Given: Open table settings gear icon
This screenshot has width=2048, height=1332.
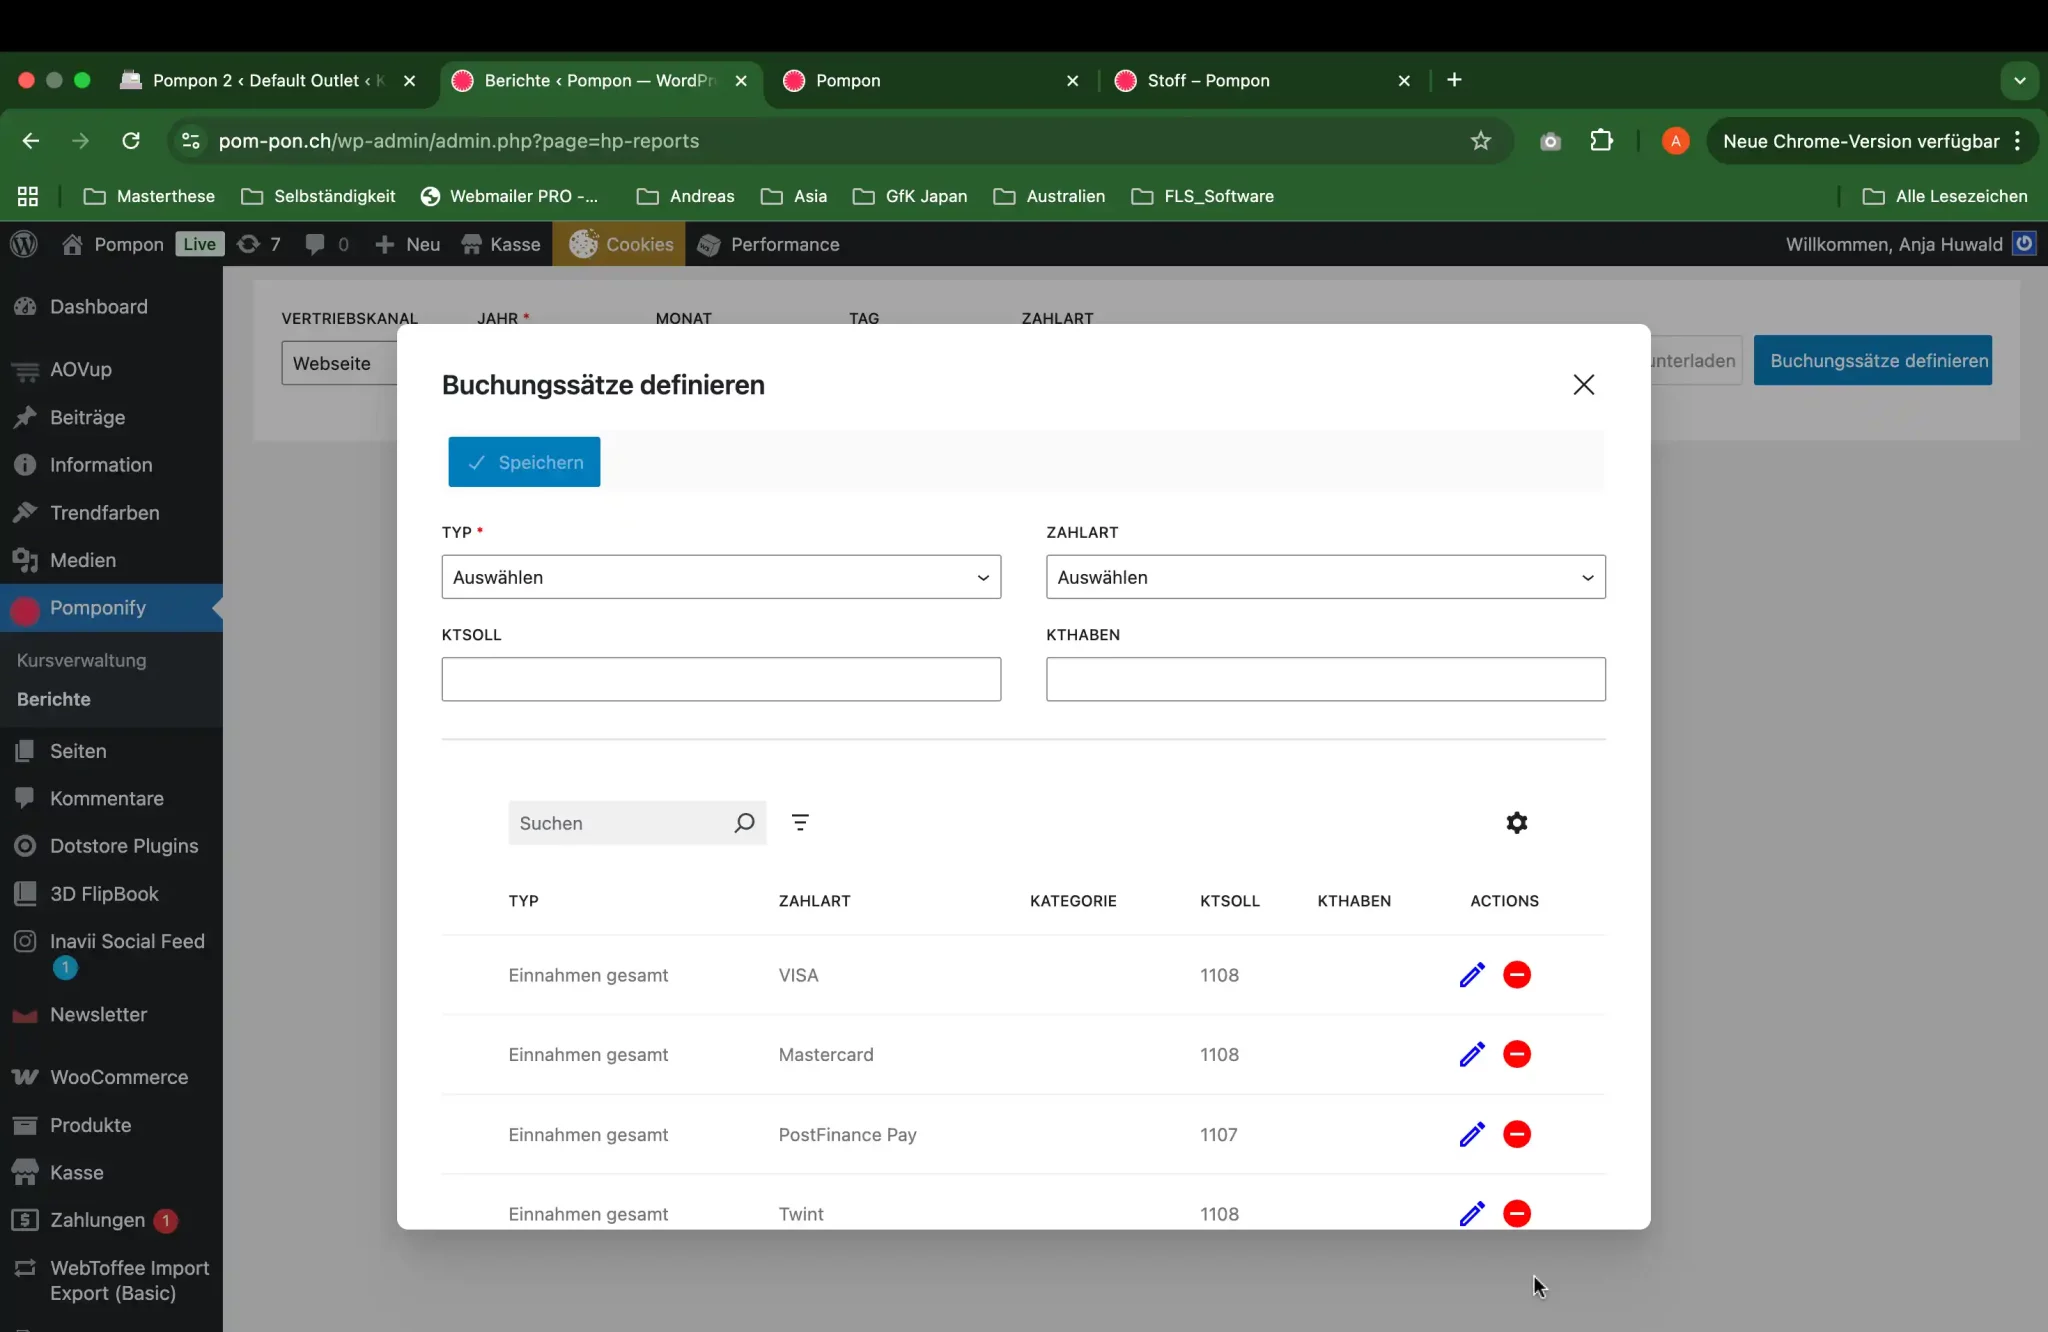Looking at the screenshot, I should click(x=1516, y=823).
